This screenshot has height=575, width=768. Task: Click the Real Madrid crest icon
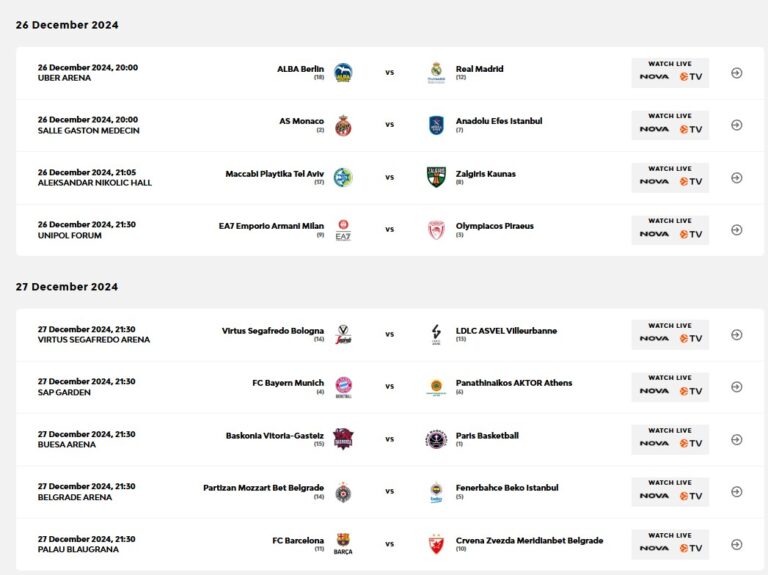click(435, 72)
